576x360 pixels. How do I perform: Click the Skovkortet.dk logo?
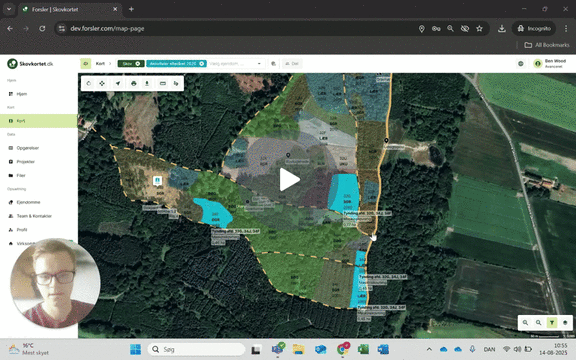tap(30, 64)
